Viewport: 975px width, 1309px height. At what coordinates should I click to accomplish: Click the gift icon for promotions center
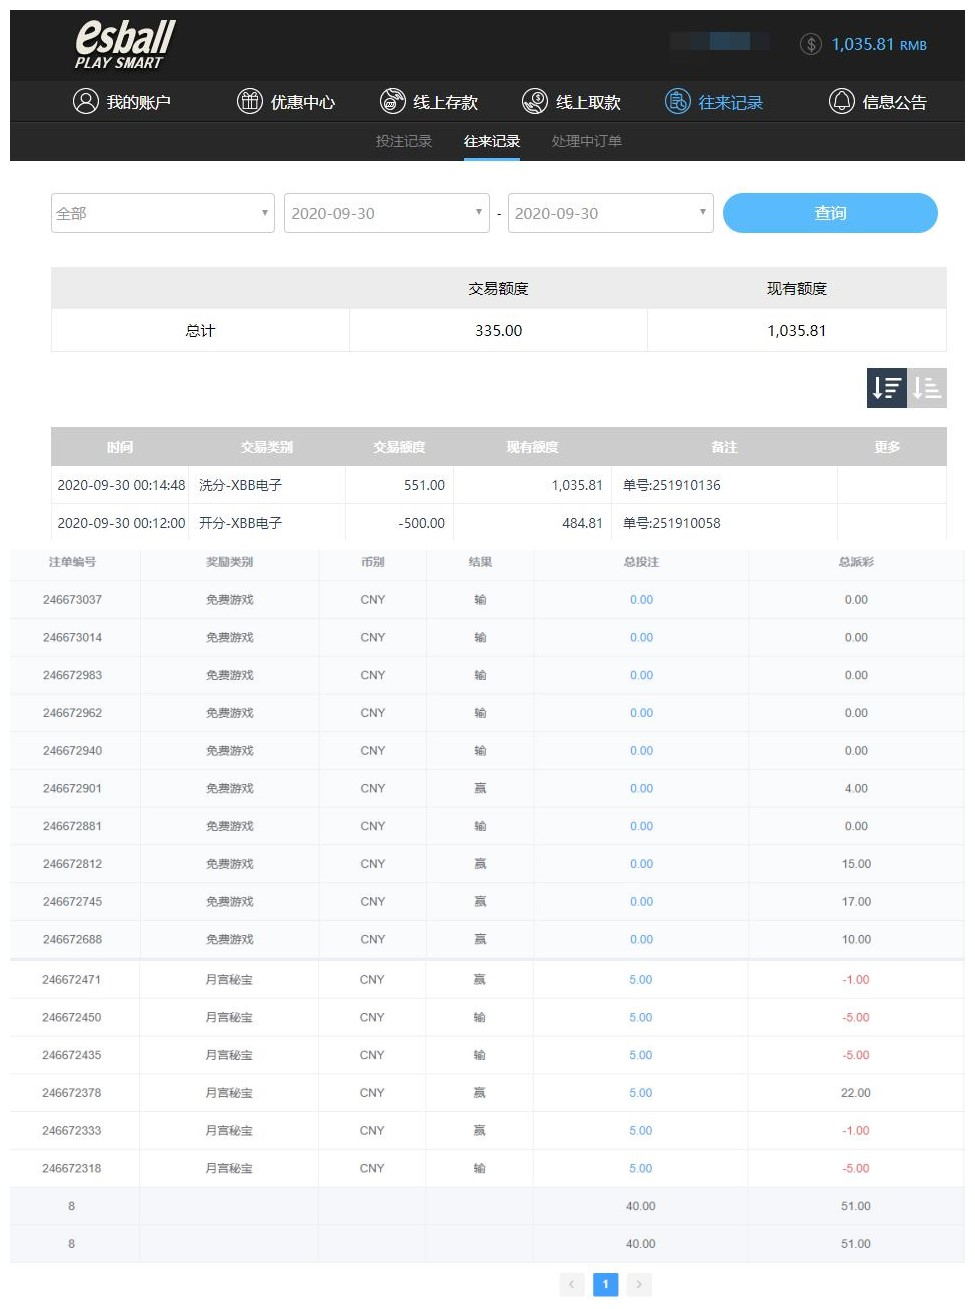click(249, 101)
